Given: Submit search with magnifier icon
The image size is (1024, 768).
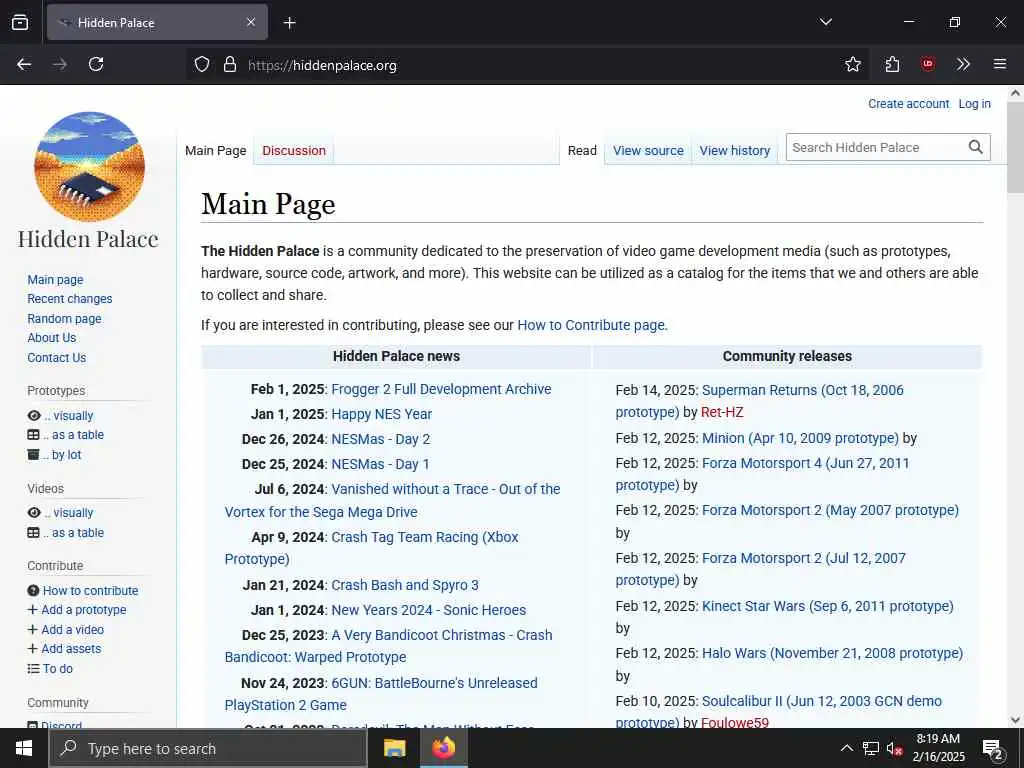Looking at the screenshot, I should tap(976, 148).
